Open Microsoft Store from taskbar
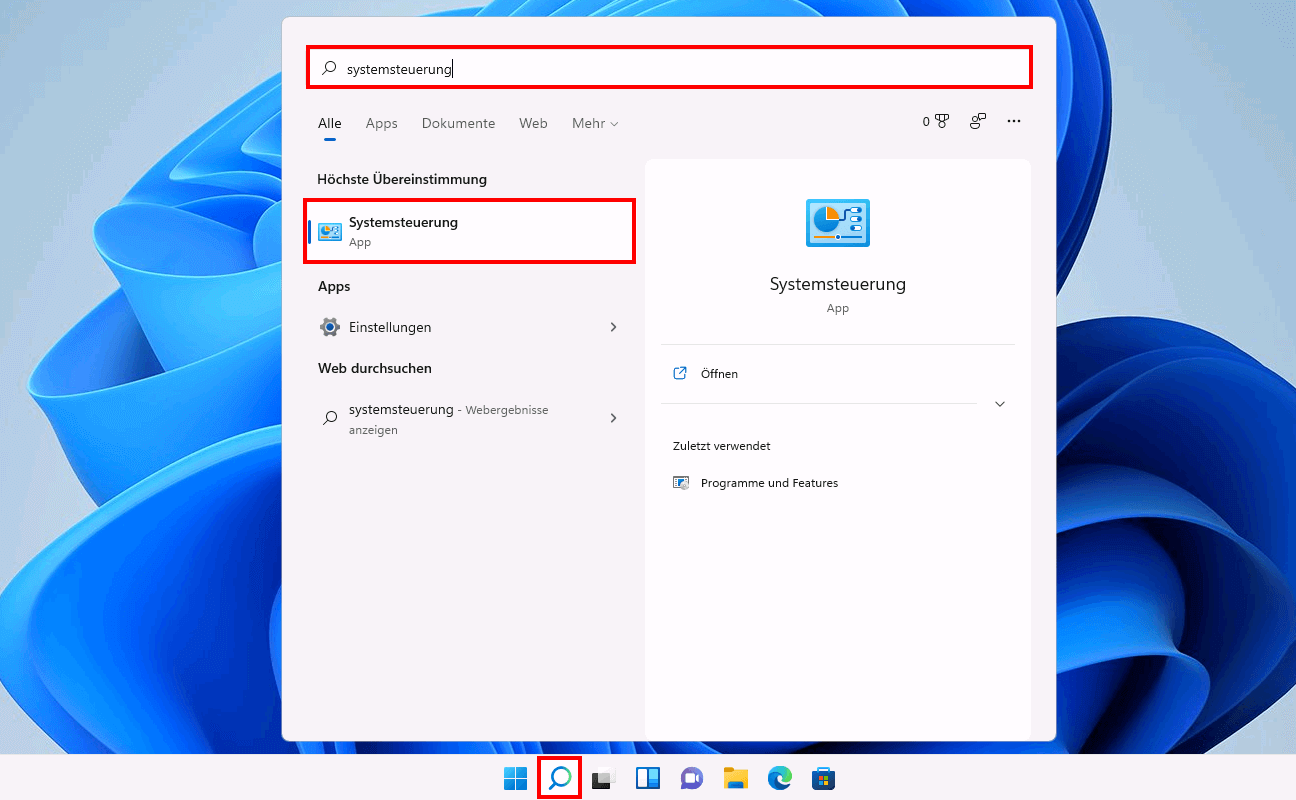The height and width of the screenshot is (800, 1296). click(x=824, y=778)
